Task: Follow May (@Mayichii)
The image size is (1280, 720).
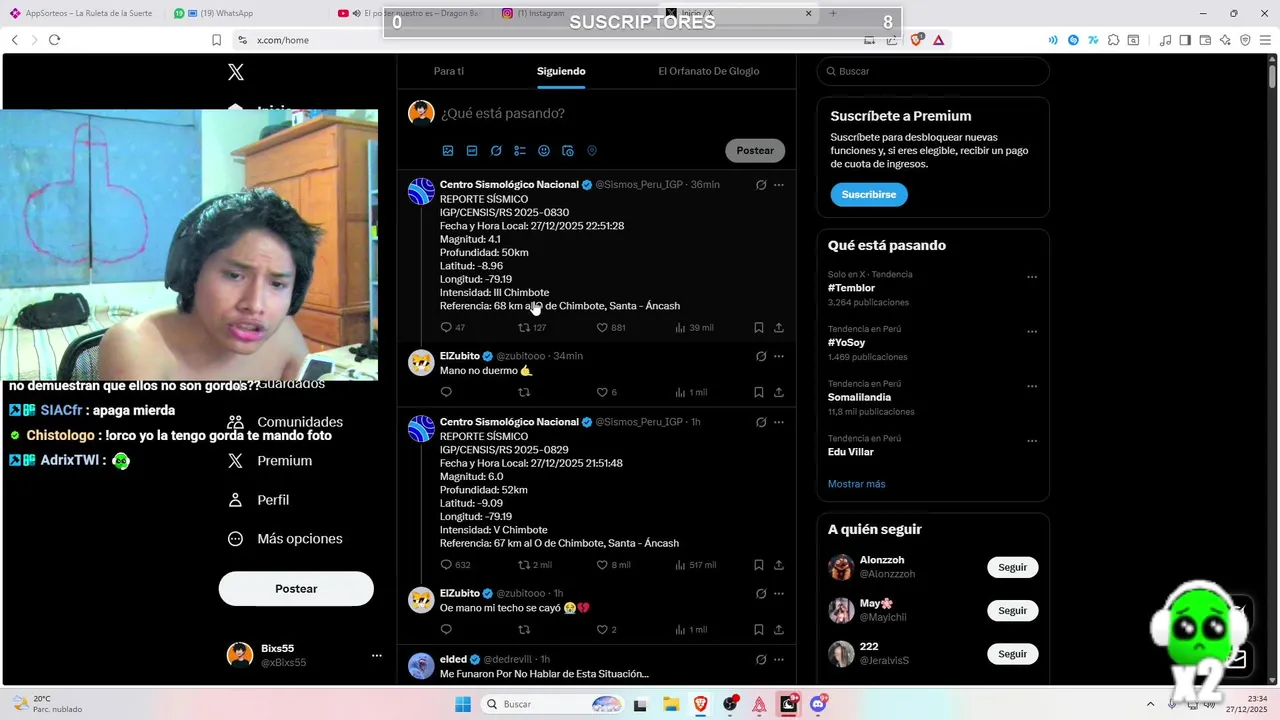Action: pos(1012,610)
